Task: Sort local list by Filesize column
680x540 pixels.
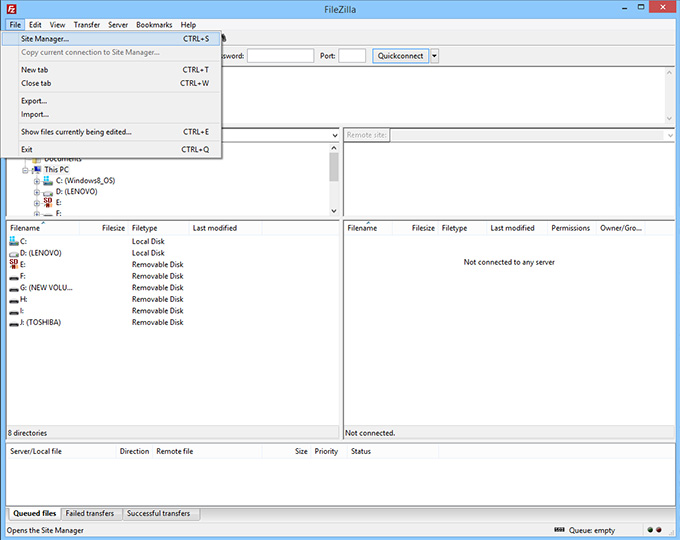Action: (104, 228)
